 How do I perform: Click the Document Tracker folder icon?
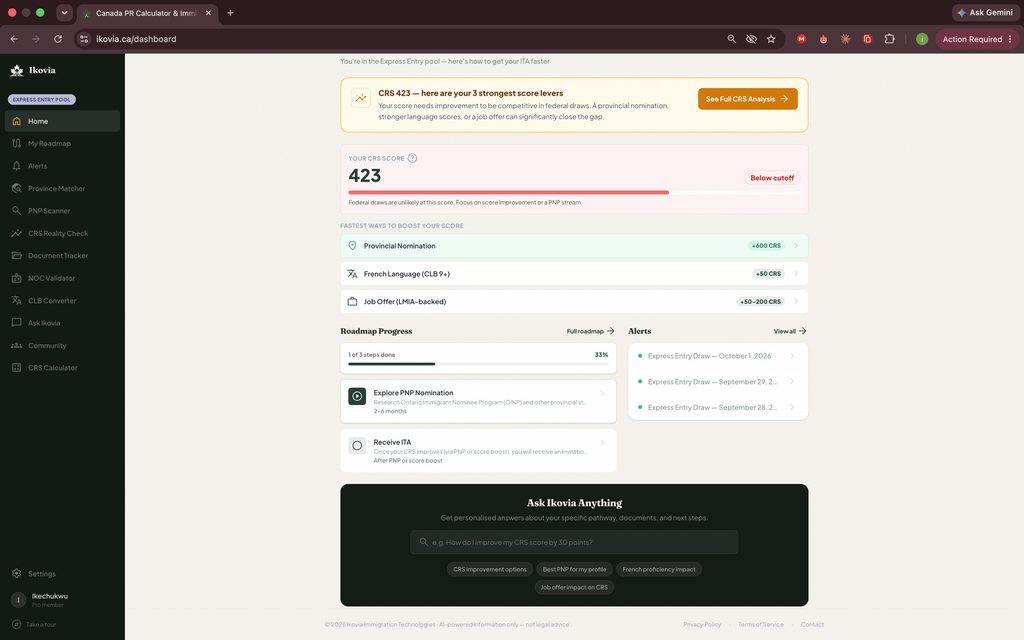coord(16,255)
